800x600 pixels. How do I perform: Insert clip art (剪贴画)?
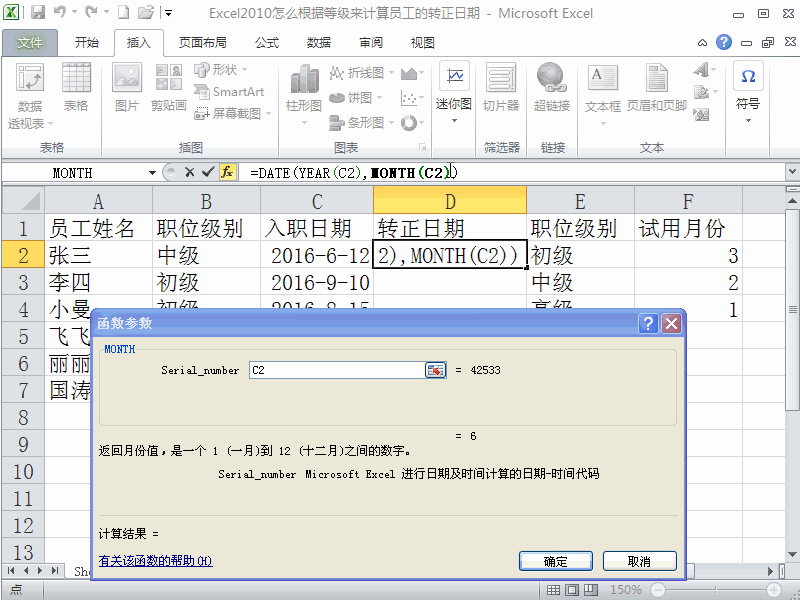click(169, 87)
